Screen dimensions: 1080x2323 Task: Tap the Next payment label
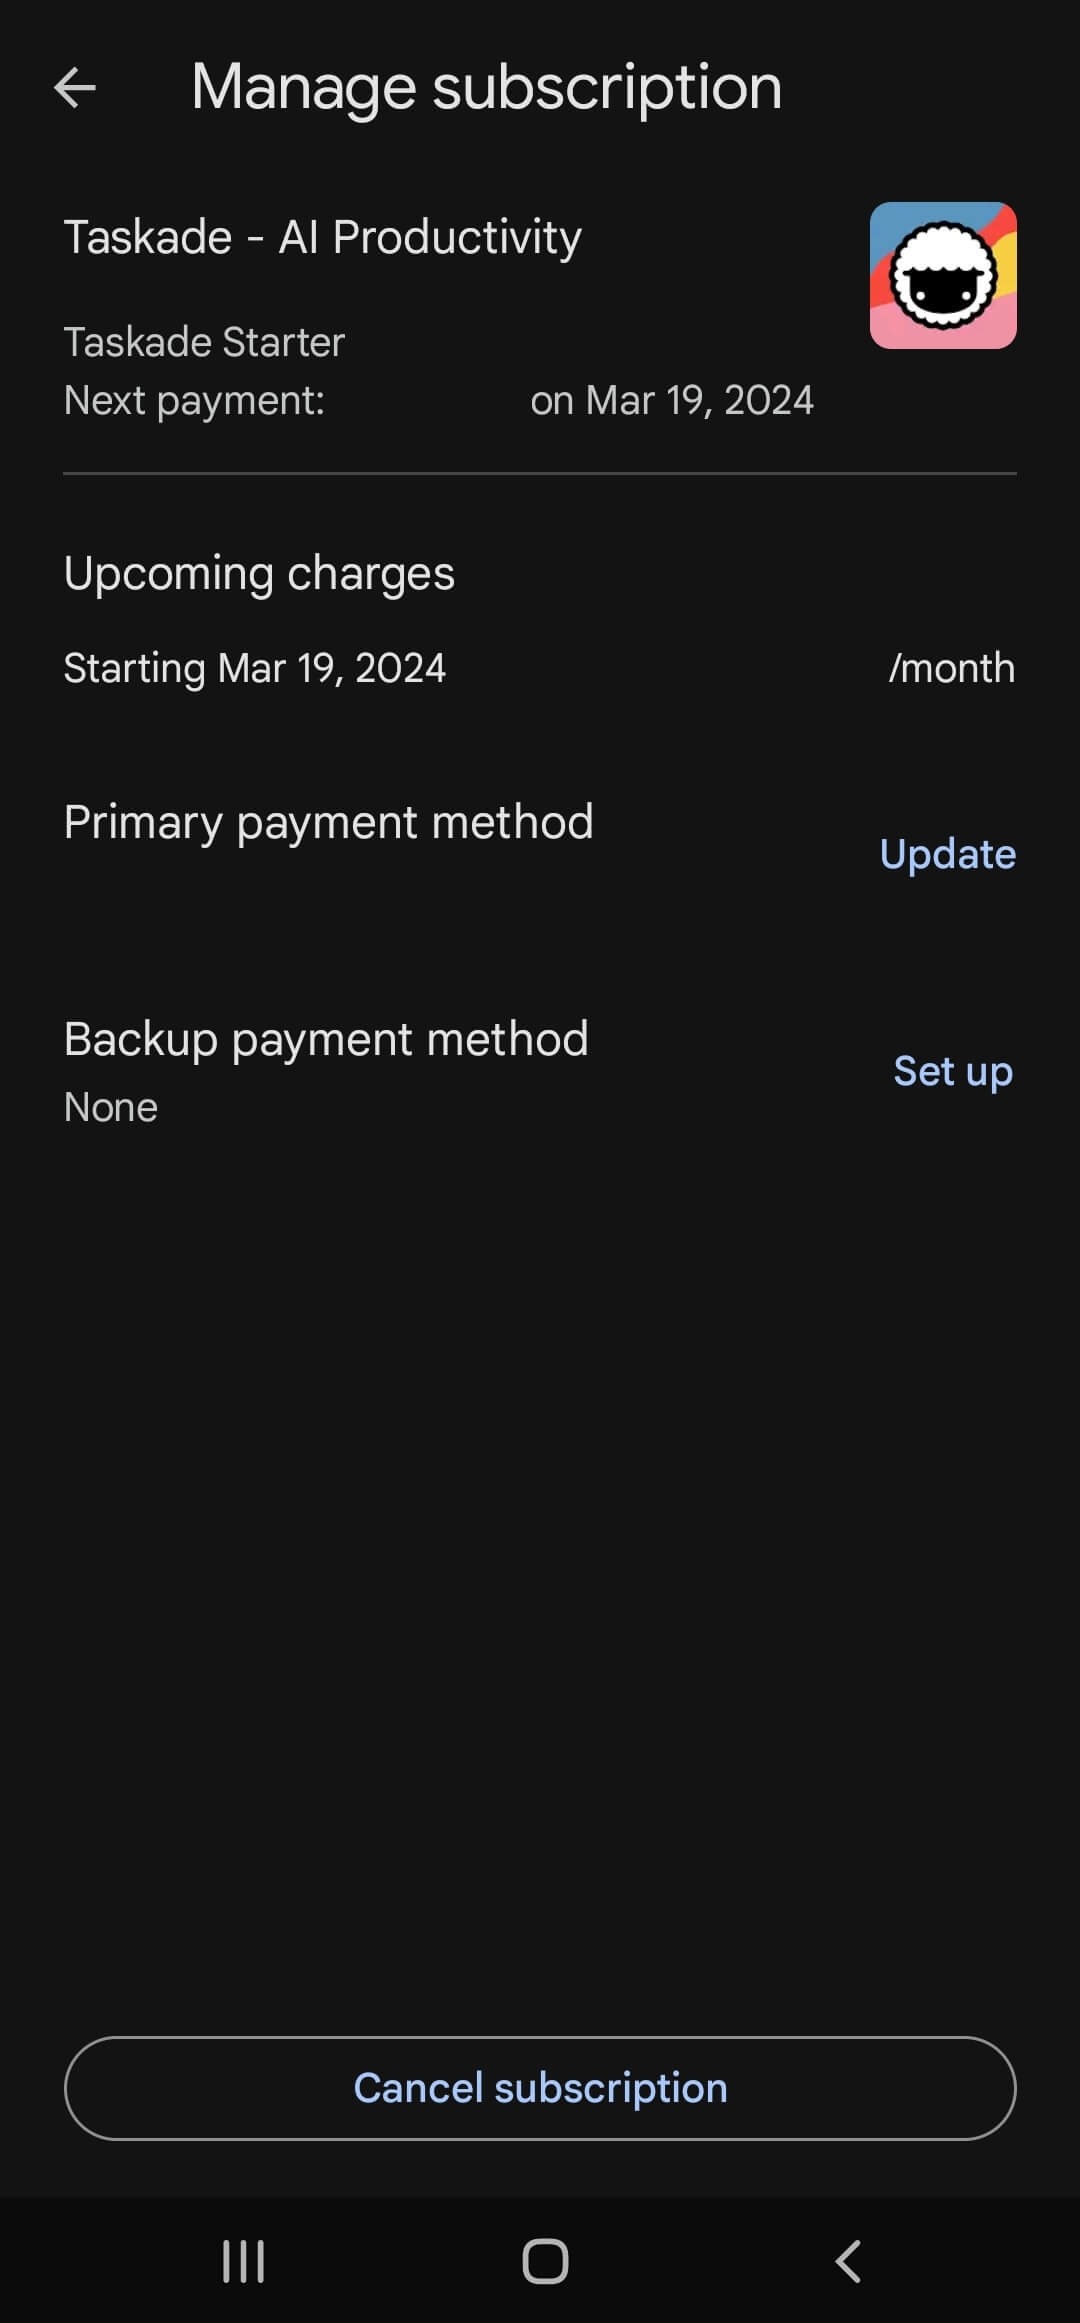[x=194, y=401]
